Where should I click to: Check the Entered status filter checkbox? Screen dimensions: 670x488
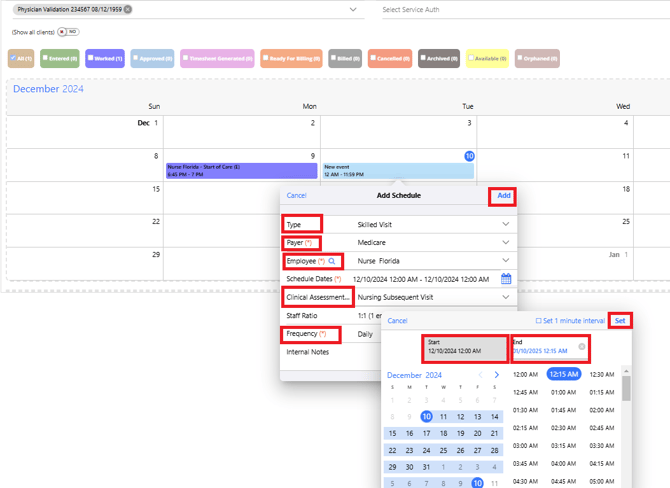click(x=46, y=58)
